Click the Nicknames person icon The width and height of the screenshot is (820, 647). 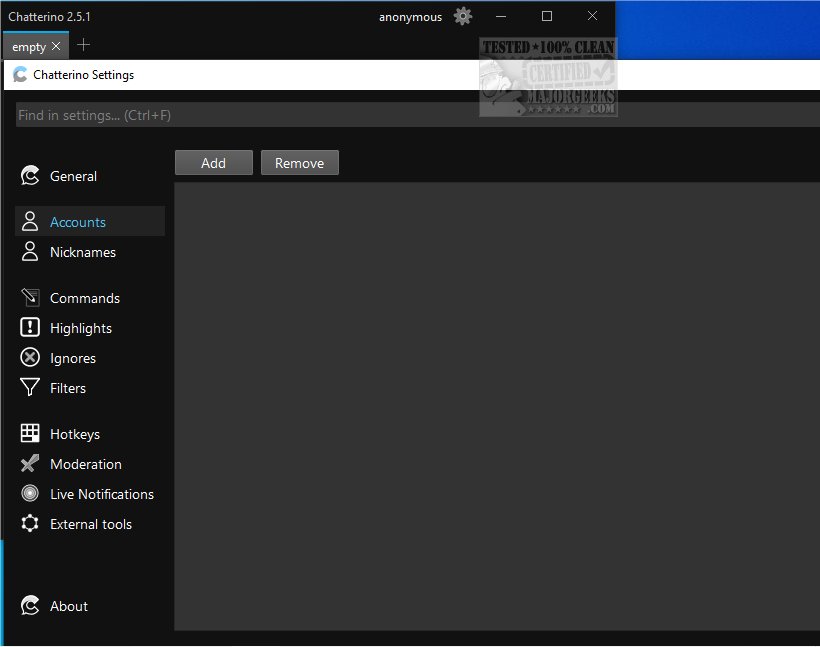pyautogui.click(x=30, y=252)
